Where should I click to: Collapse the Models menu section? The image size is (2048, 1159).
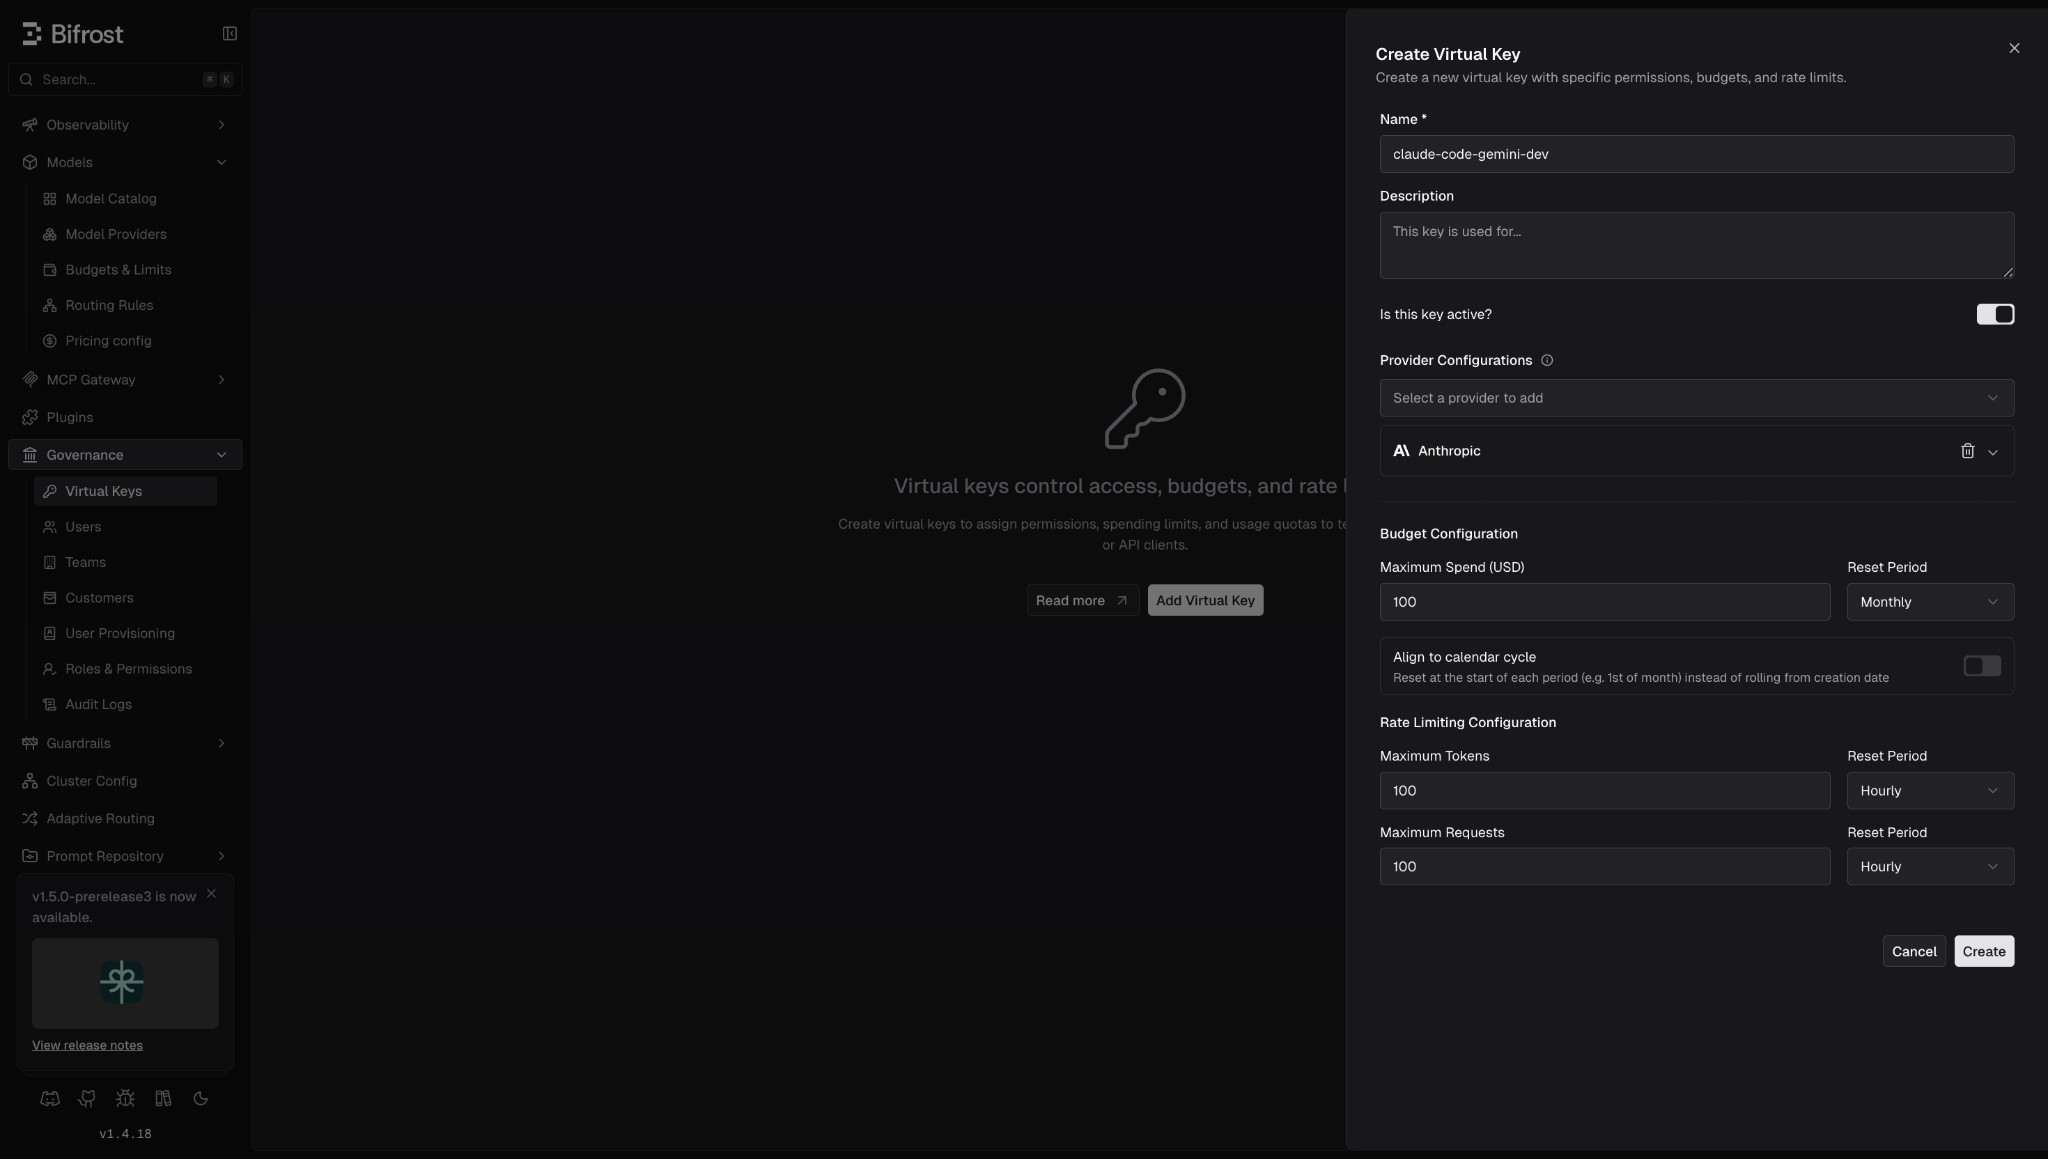tap(125, 162)
